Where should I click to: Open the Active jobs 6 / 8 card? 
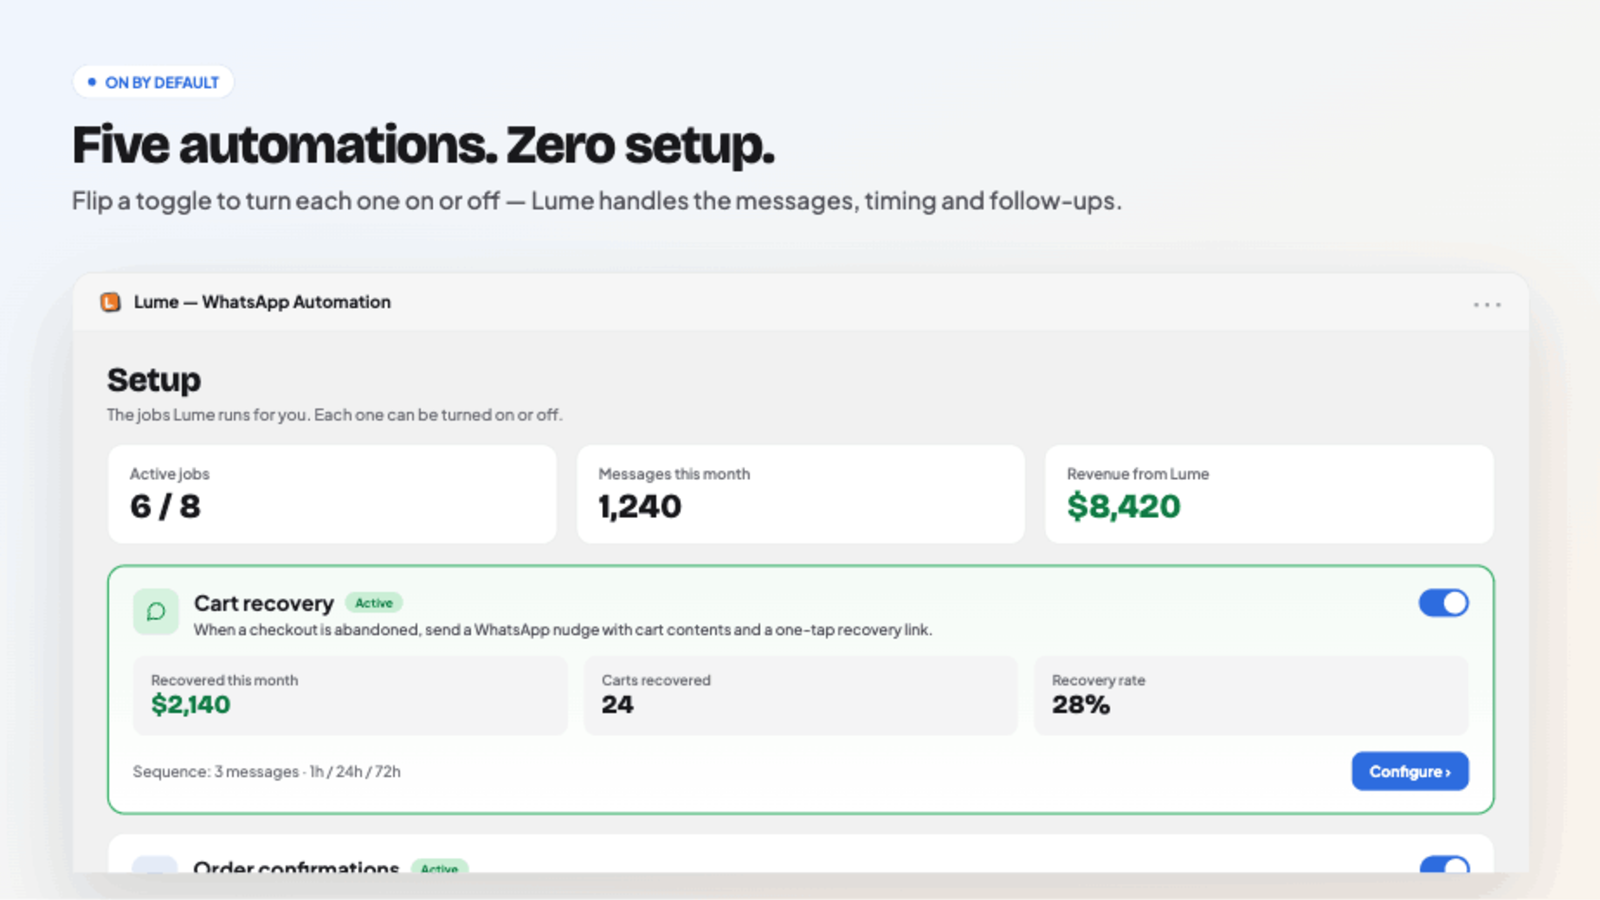click(x=332, y=494)
